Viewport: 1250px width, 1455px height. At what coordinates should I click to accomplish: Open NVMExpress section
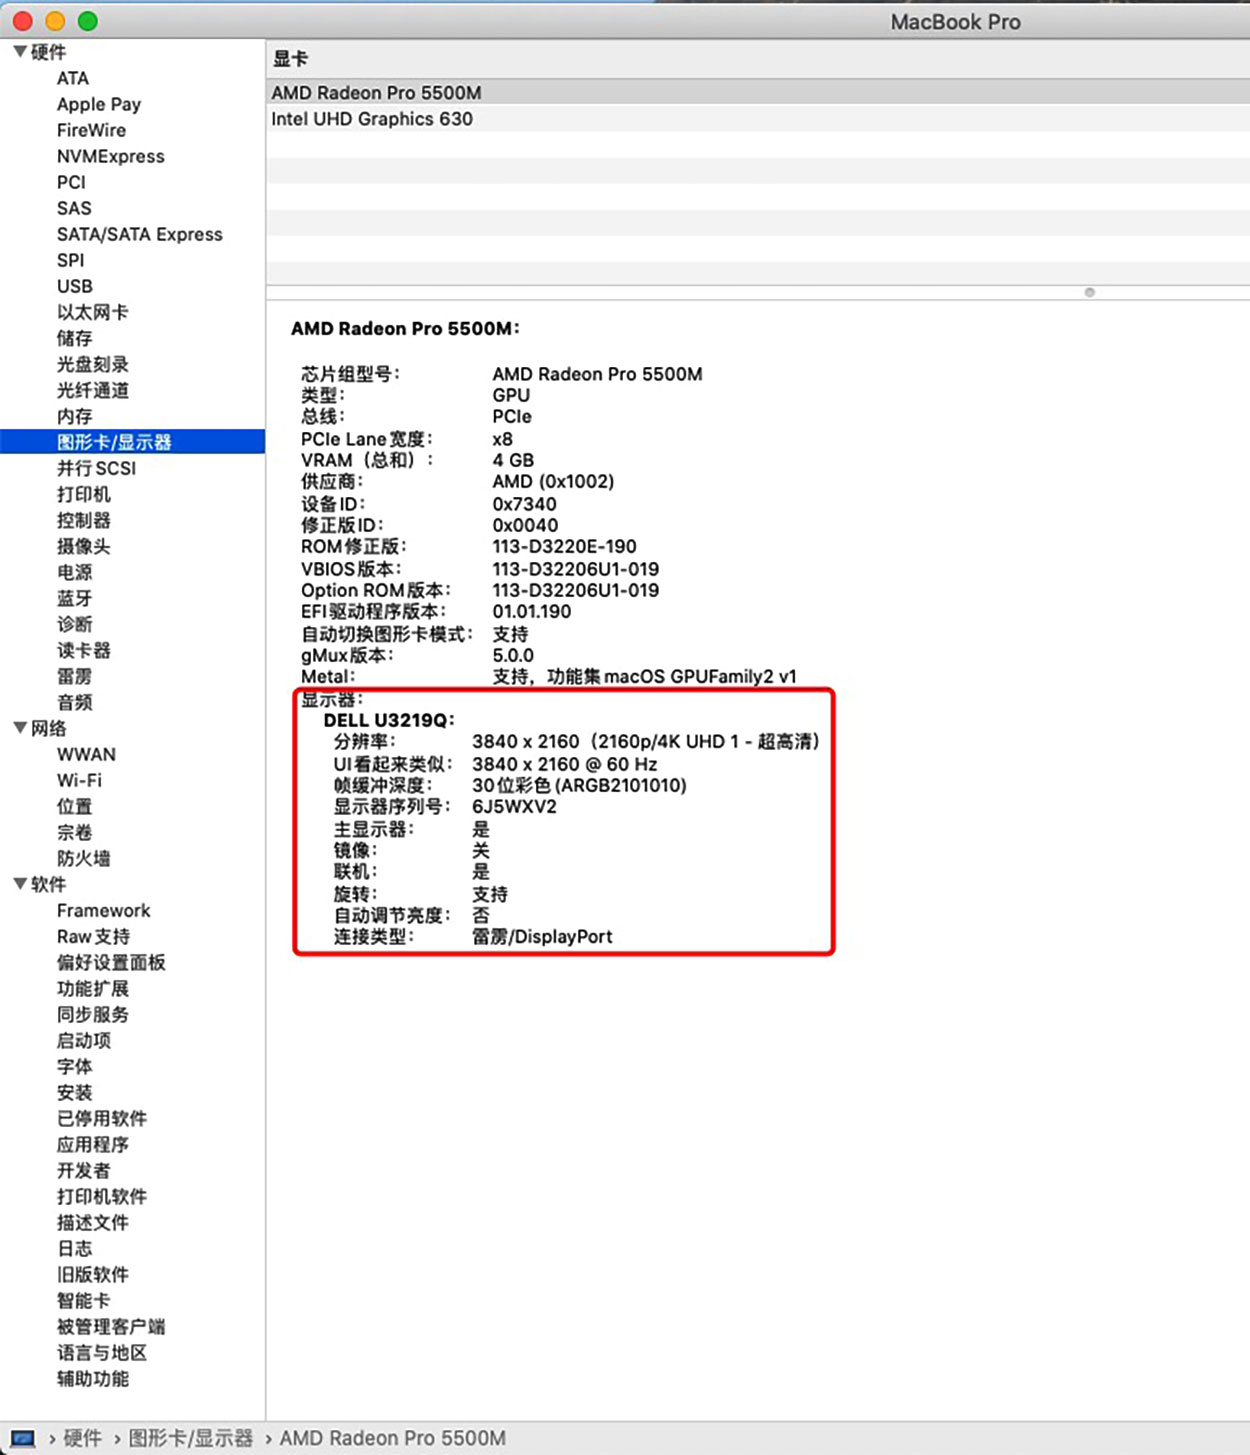[111, 156]
